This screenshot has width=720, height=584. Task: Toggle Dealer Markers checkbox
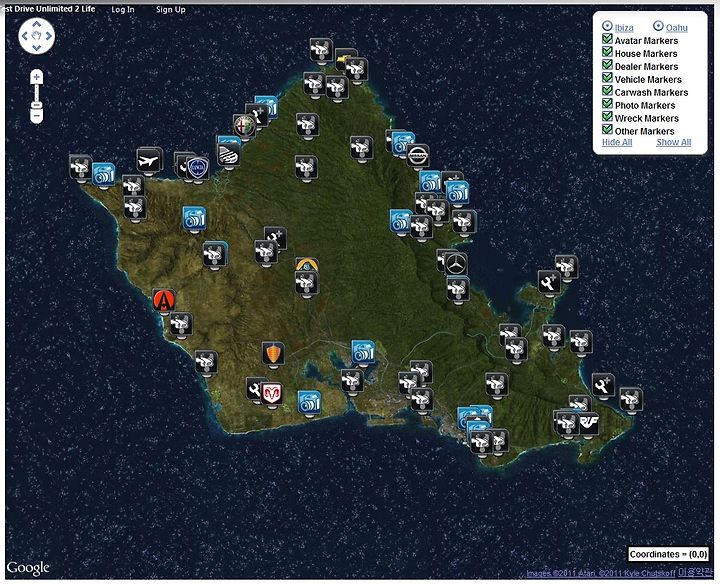[607, 65]
